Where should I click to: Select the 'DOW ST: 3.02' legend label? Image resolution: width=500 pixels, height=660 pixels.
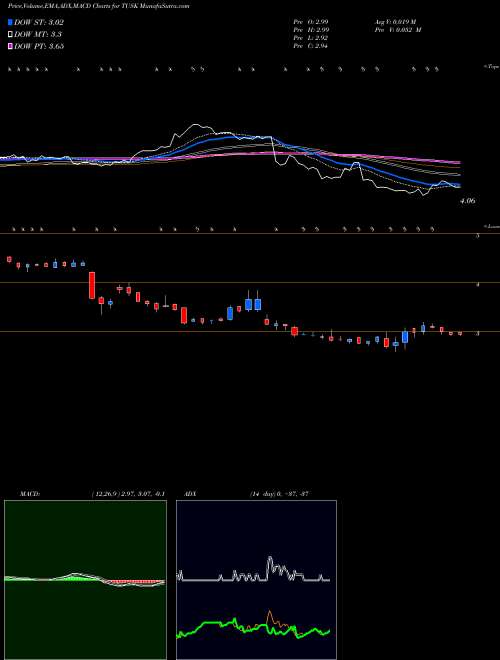39,22
